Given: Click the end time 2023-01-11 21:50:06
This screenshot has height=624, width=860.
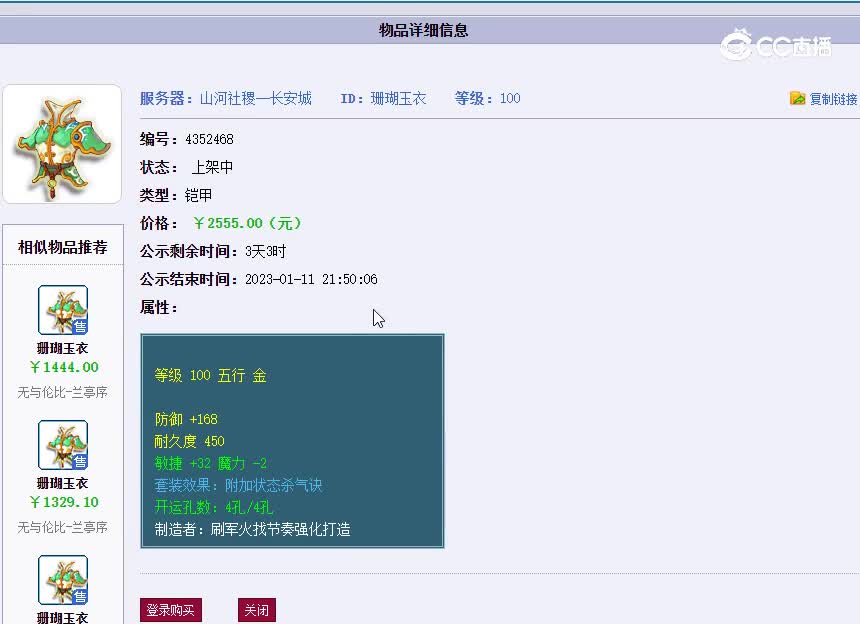Looking at the screenshot, I should click(x=311, y=280).
